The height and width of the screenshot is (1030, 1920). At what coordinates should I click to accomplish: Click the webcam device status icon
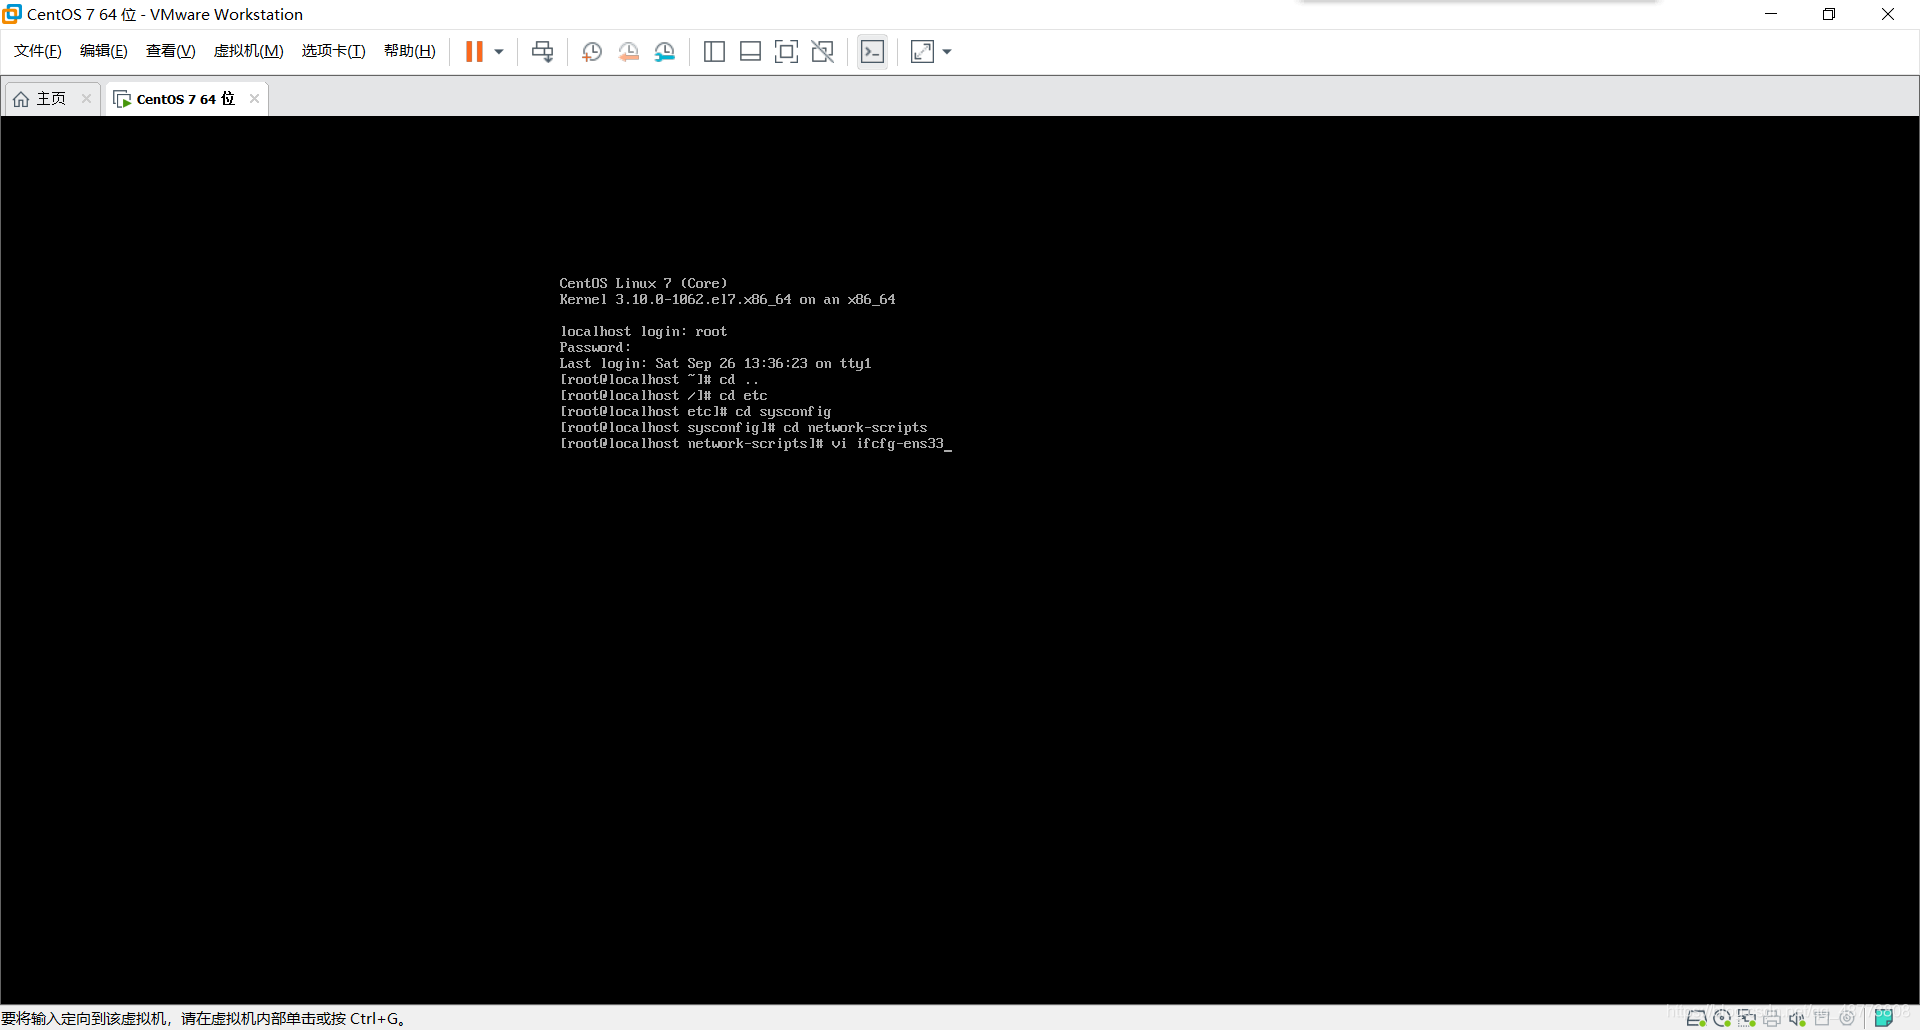tap(1847, 1018)
